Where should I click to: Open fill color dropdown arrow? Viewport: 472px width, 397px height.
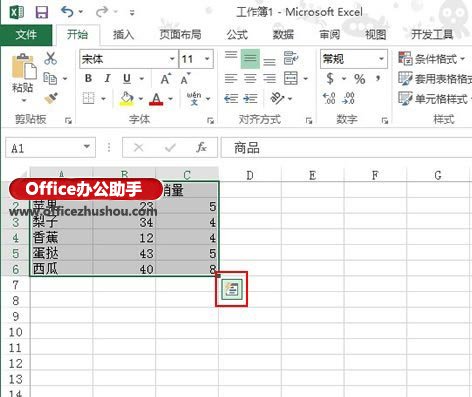(141, 99)
